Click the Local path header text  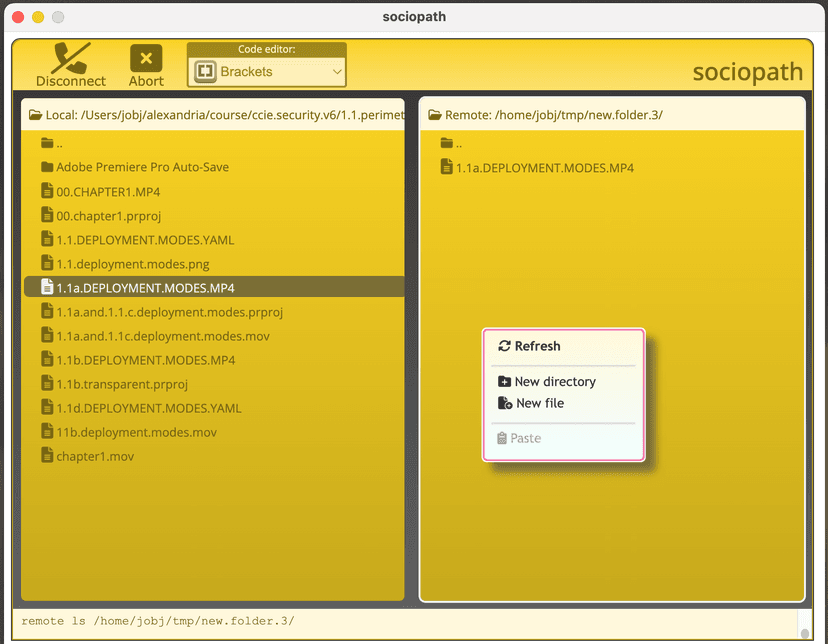(x=225, y=115)
